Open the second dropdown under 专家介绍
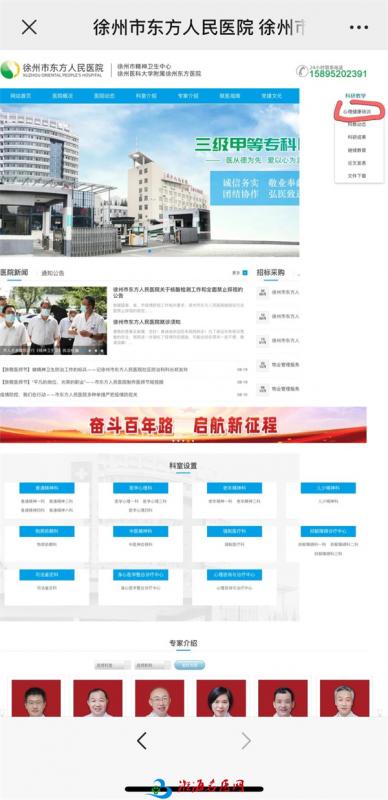This screenshot has height=800, width=388. (x=152, y=665)
